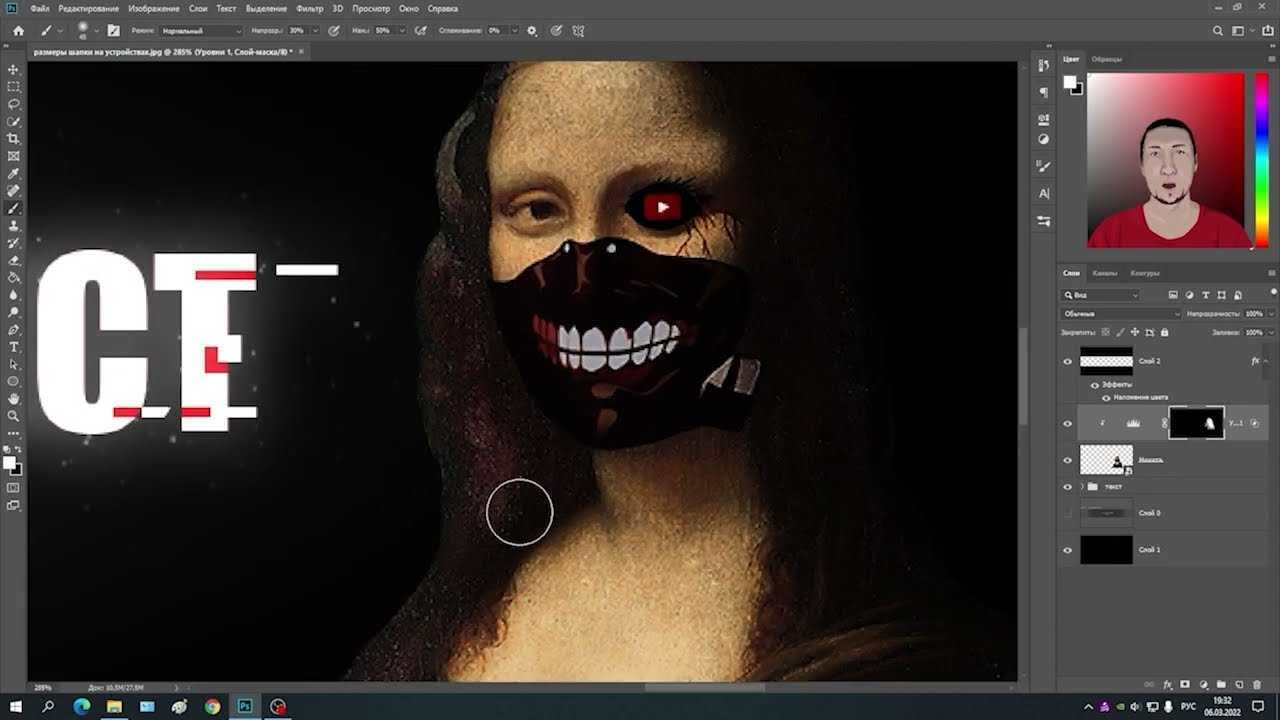This screenshot has height=720, width=1280.
Task: Switch to the Контуры tab
Action: [x=1145, y=273]
